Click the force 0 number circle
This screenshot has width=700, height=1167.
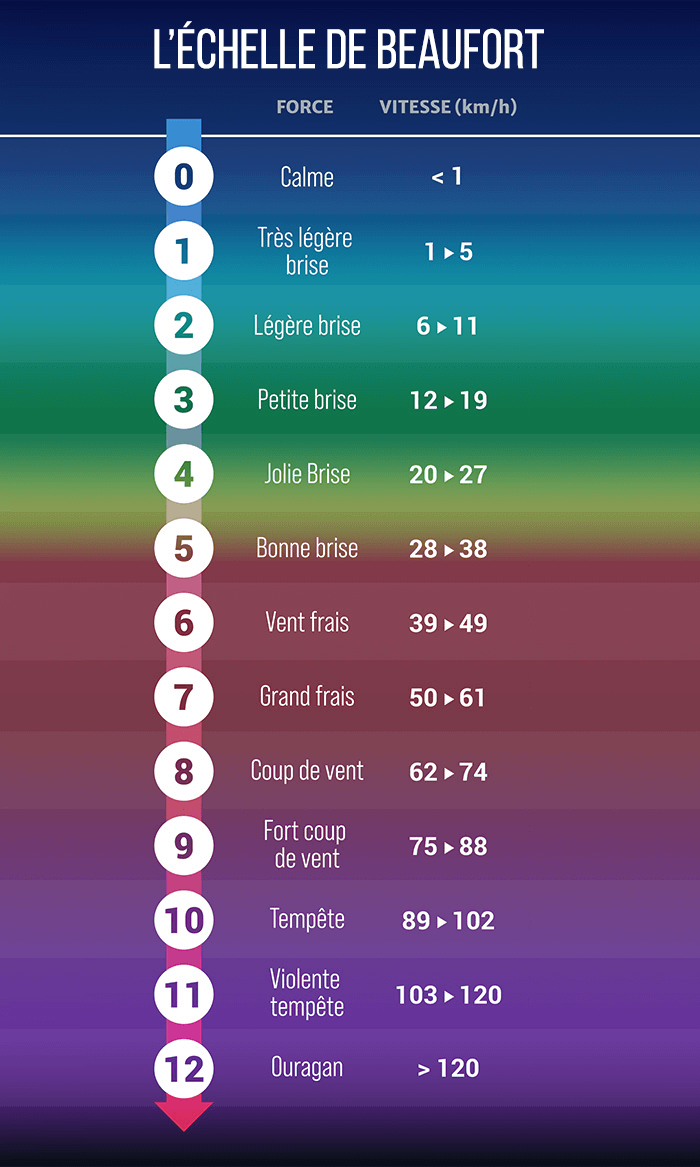click(183, 177)
